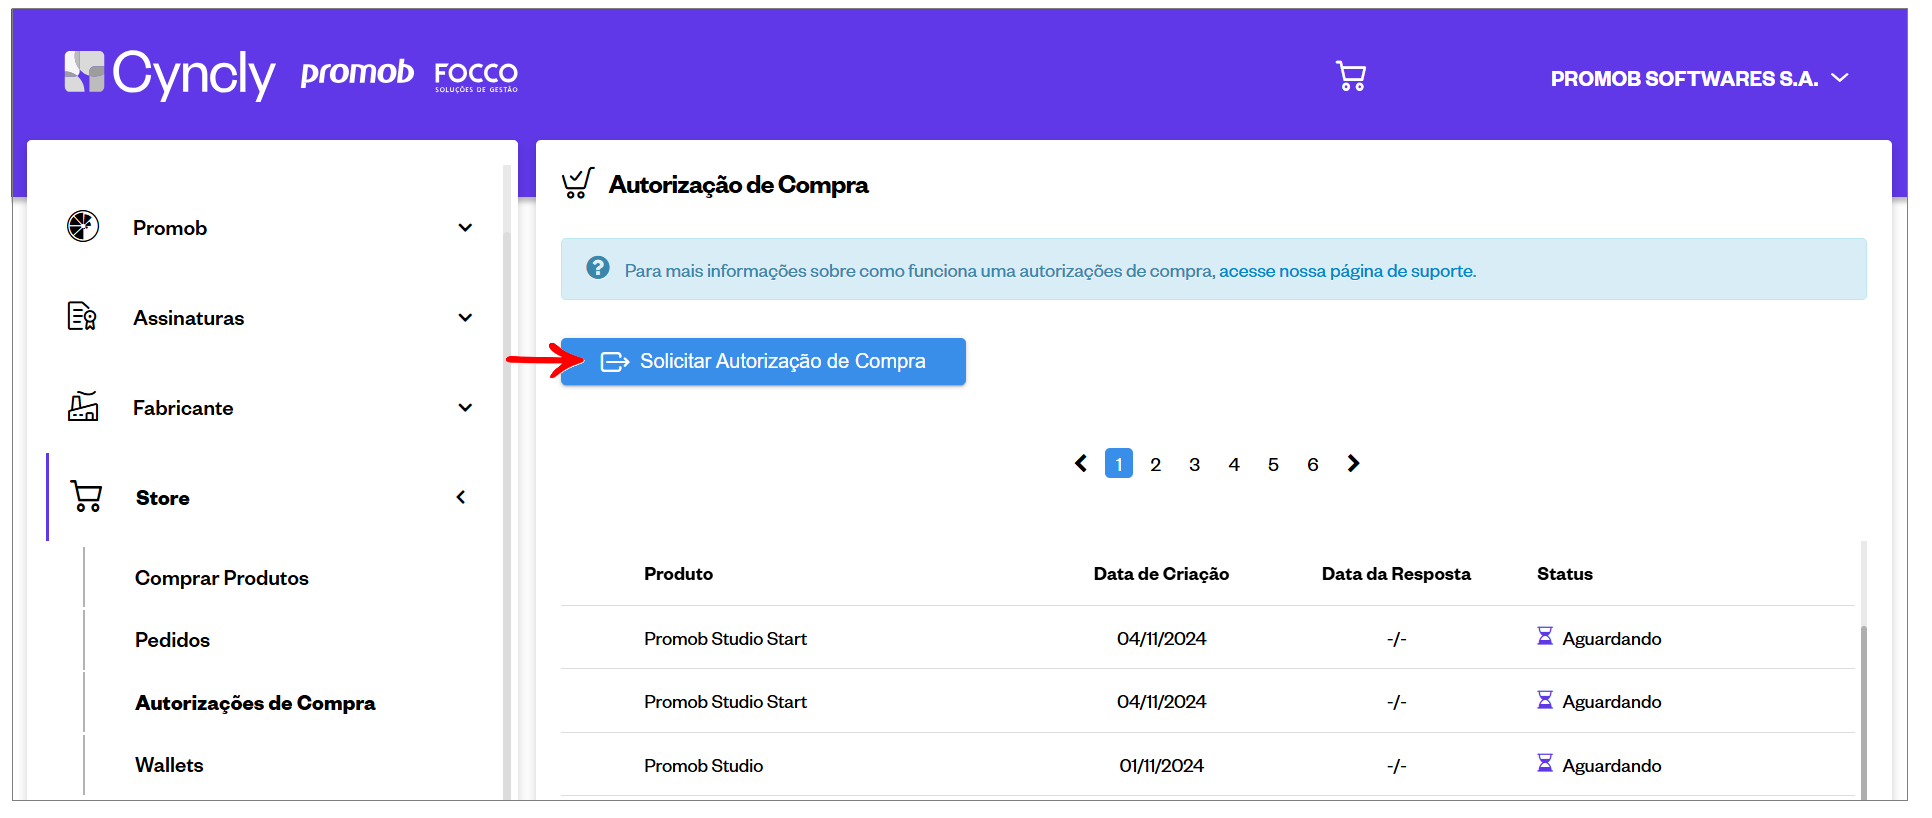The image size is (1932, 818).
Task: Click the FOCCO logo in header
Action: [x=476, y=77]
